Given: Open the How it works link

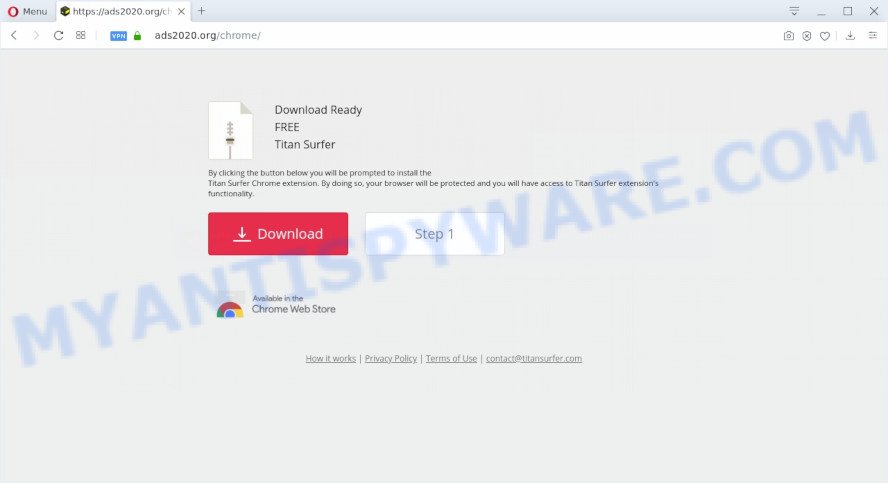Looking at the screenshot, I should tap(331, 358).
